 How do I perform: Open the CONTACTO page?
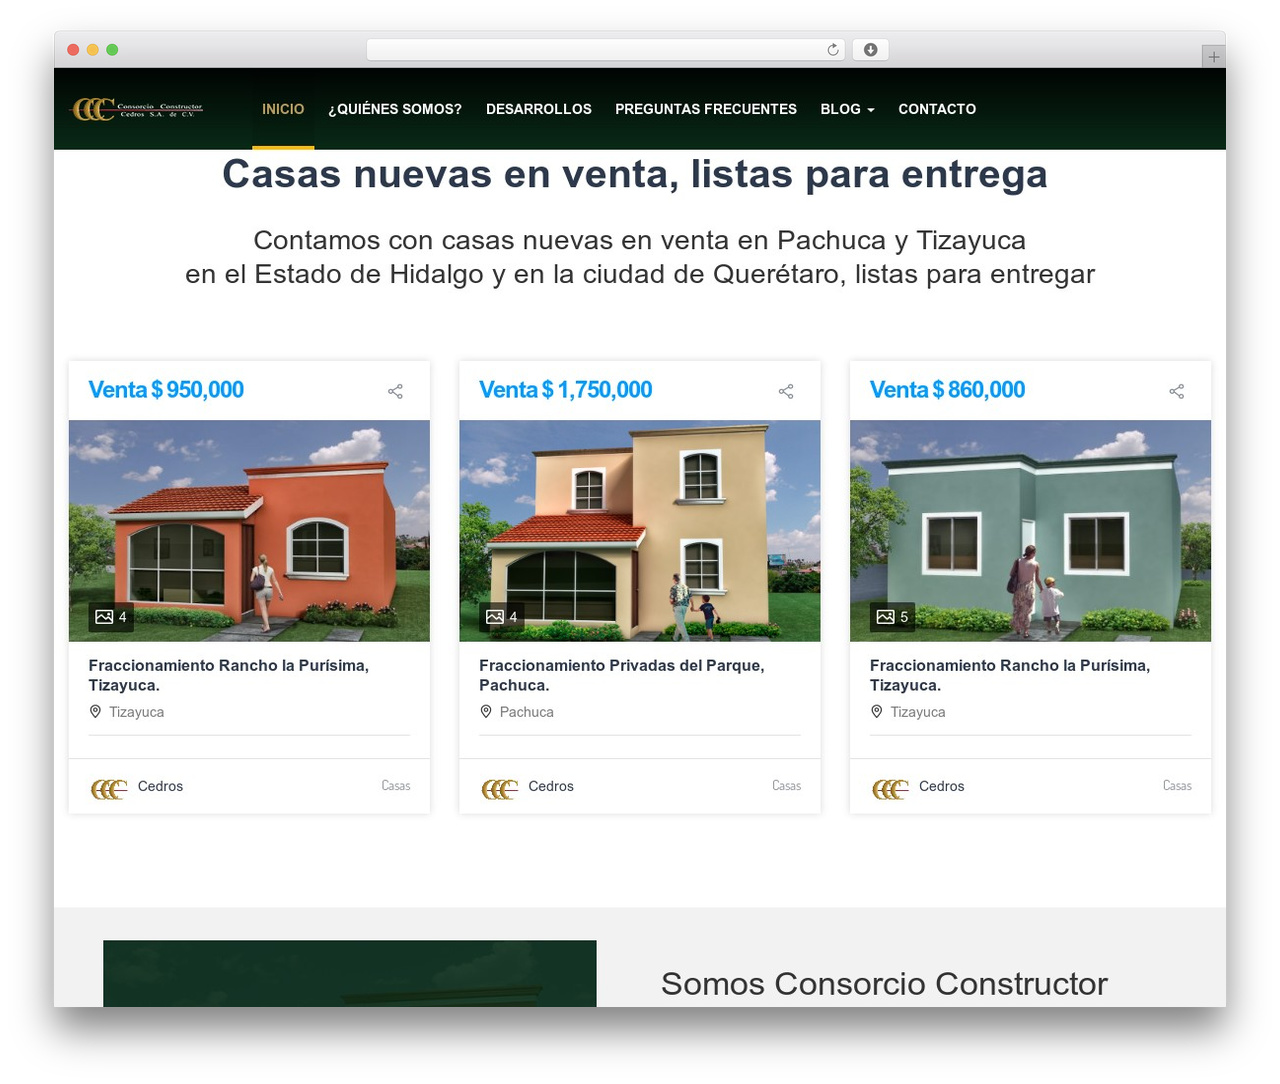tap(937, 109)
